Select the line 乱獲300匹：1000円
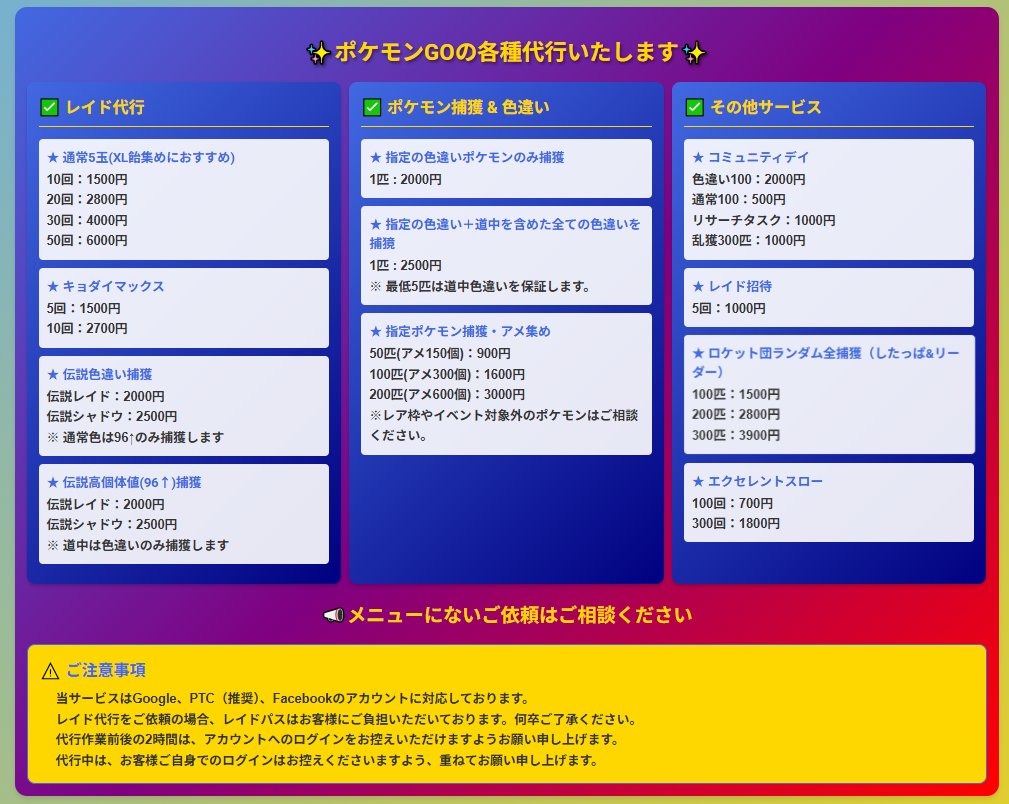Viewport: 1009px width, 804px height. coord(748,240)
